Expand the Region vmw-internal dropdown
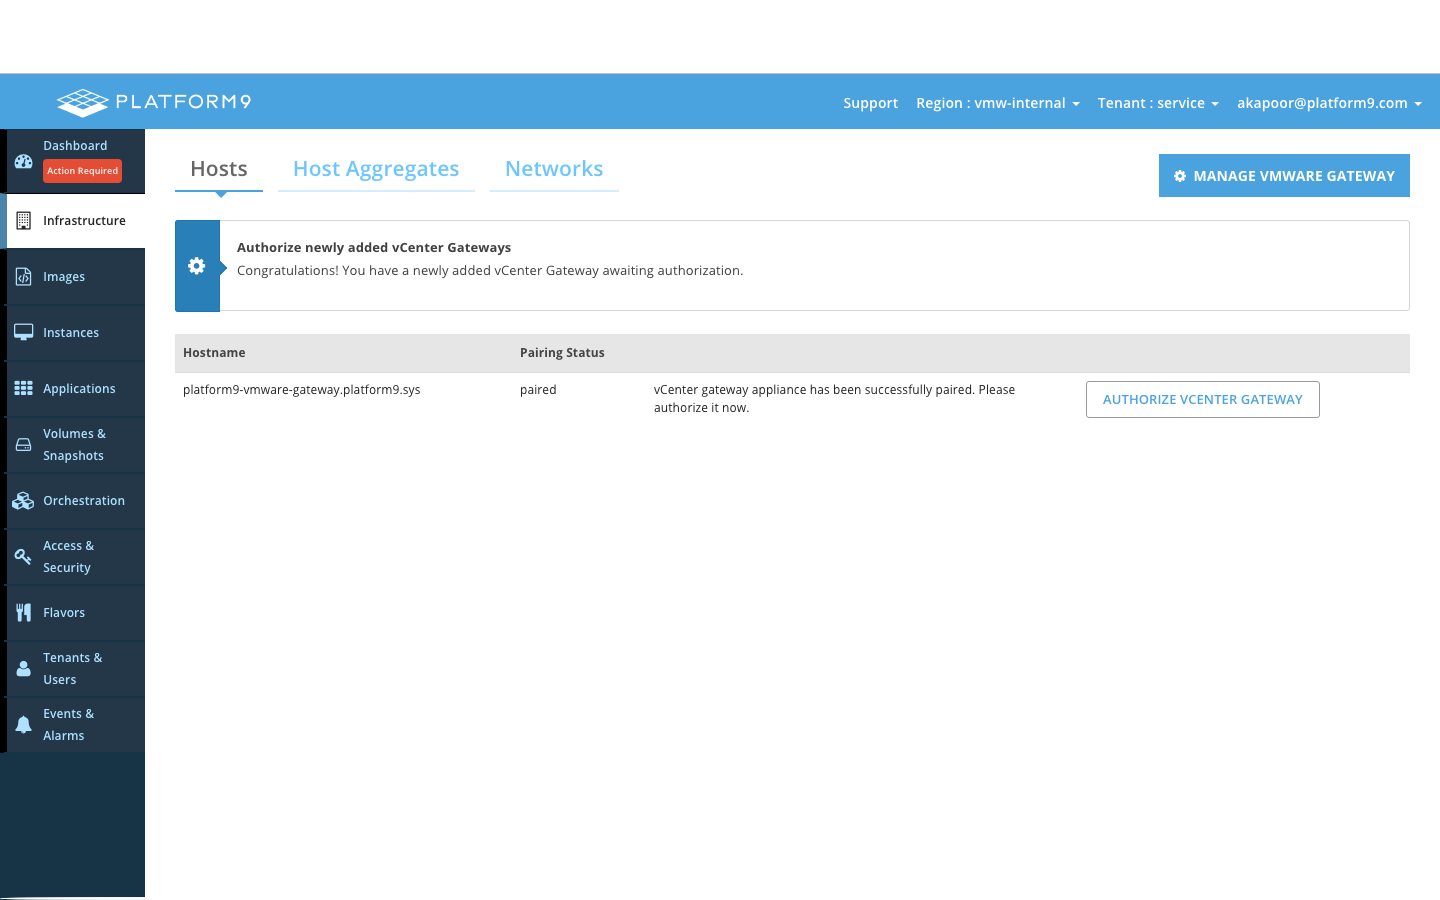This screenshot has width=1440, height=900. pyautogui.click(x=997, y=103)
